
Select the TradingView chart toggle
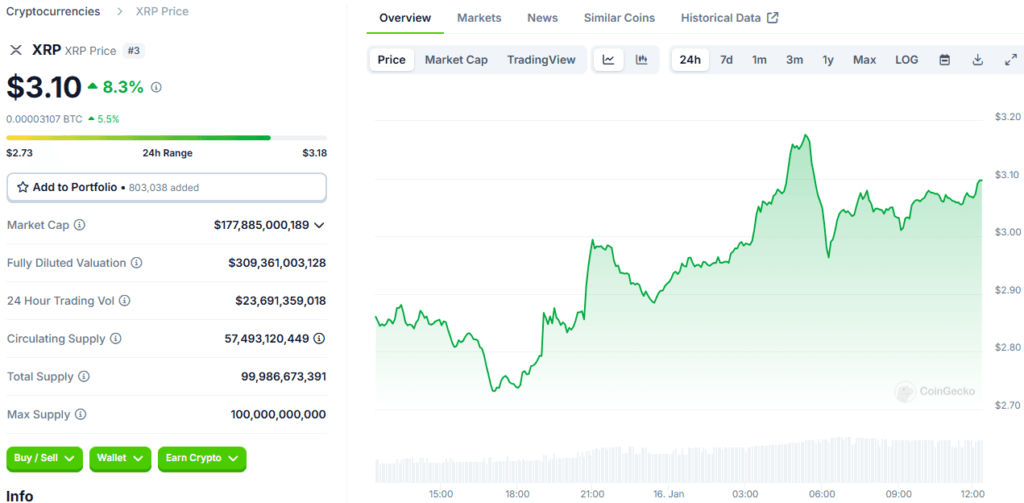[541, 60]
